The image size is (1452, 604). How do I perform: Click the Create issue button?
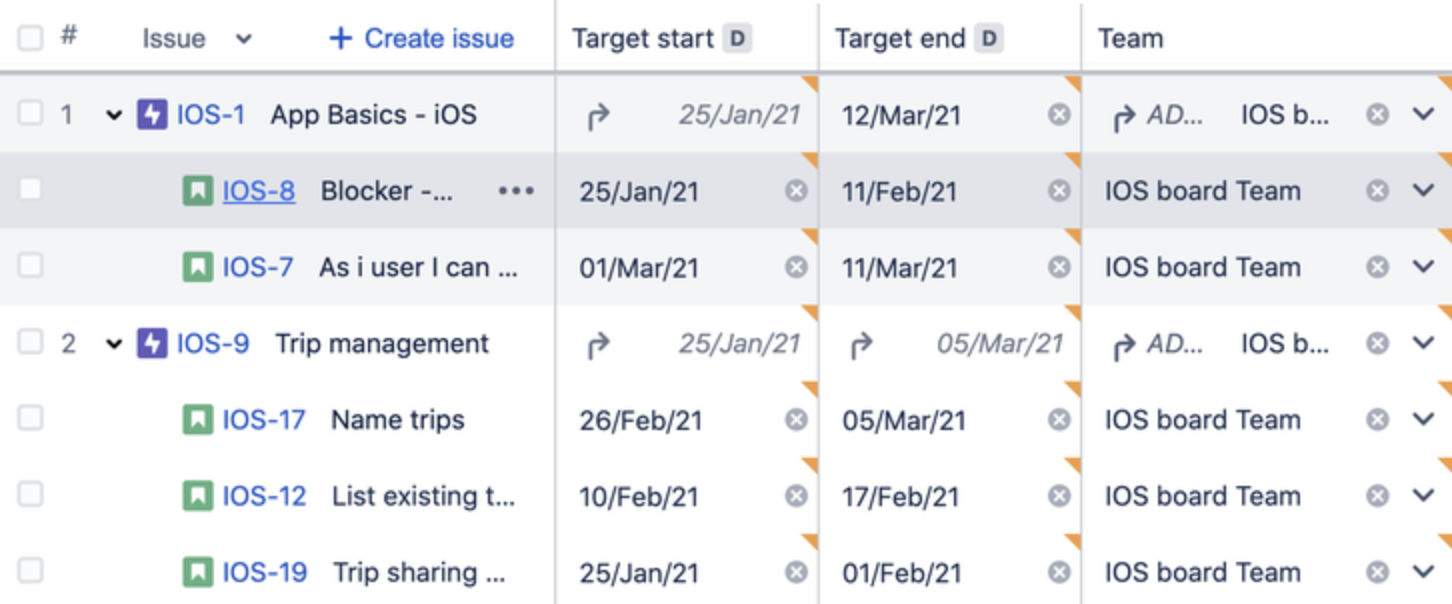[422, 39]
